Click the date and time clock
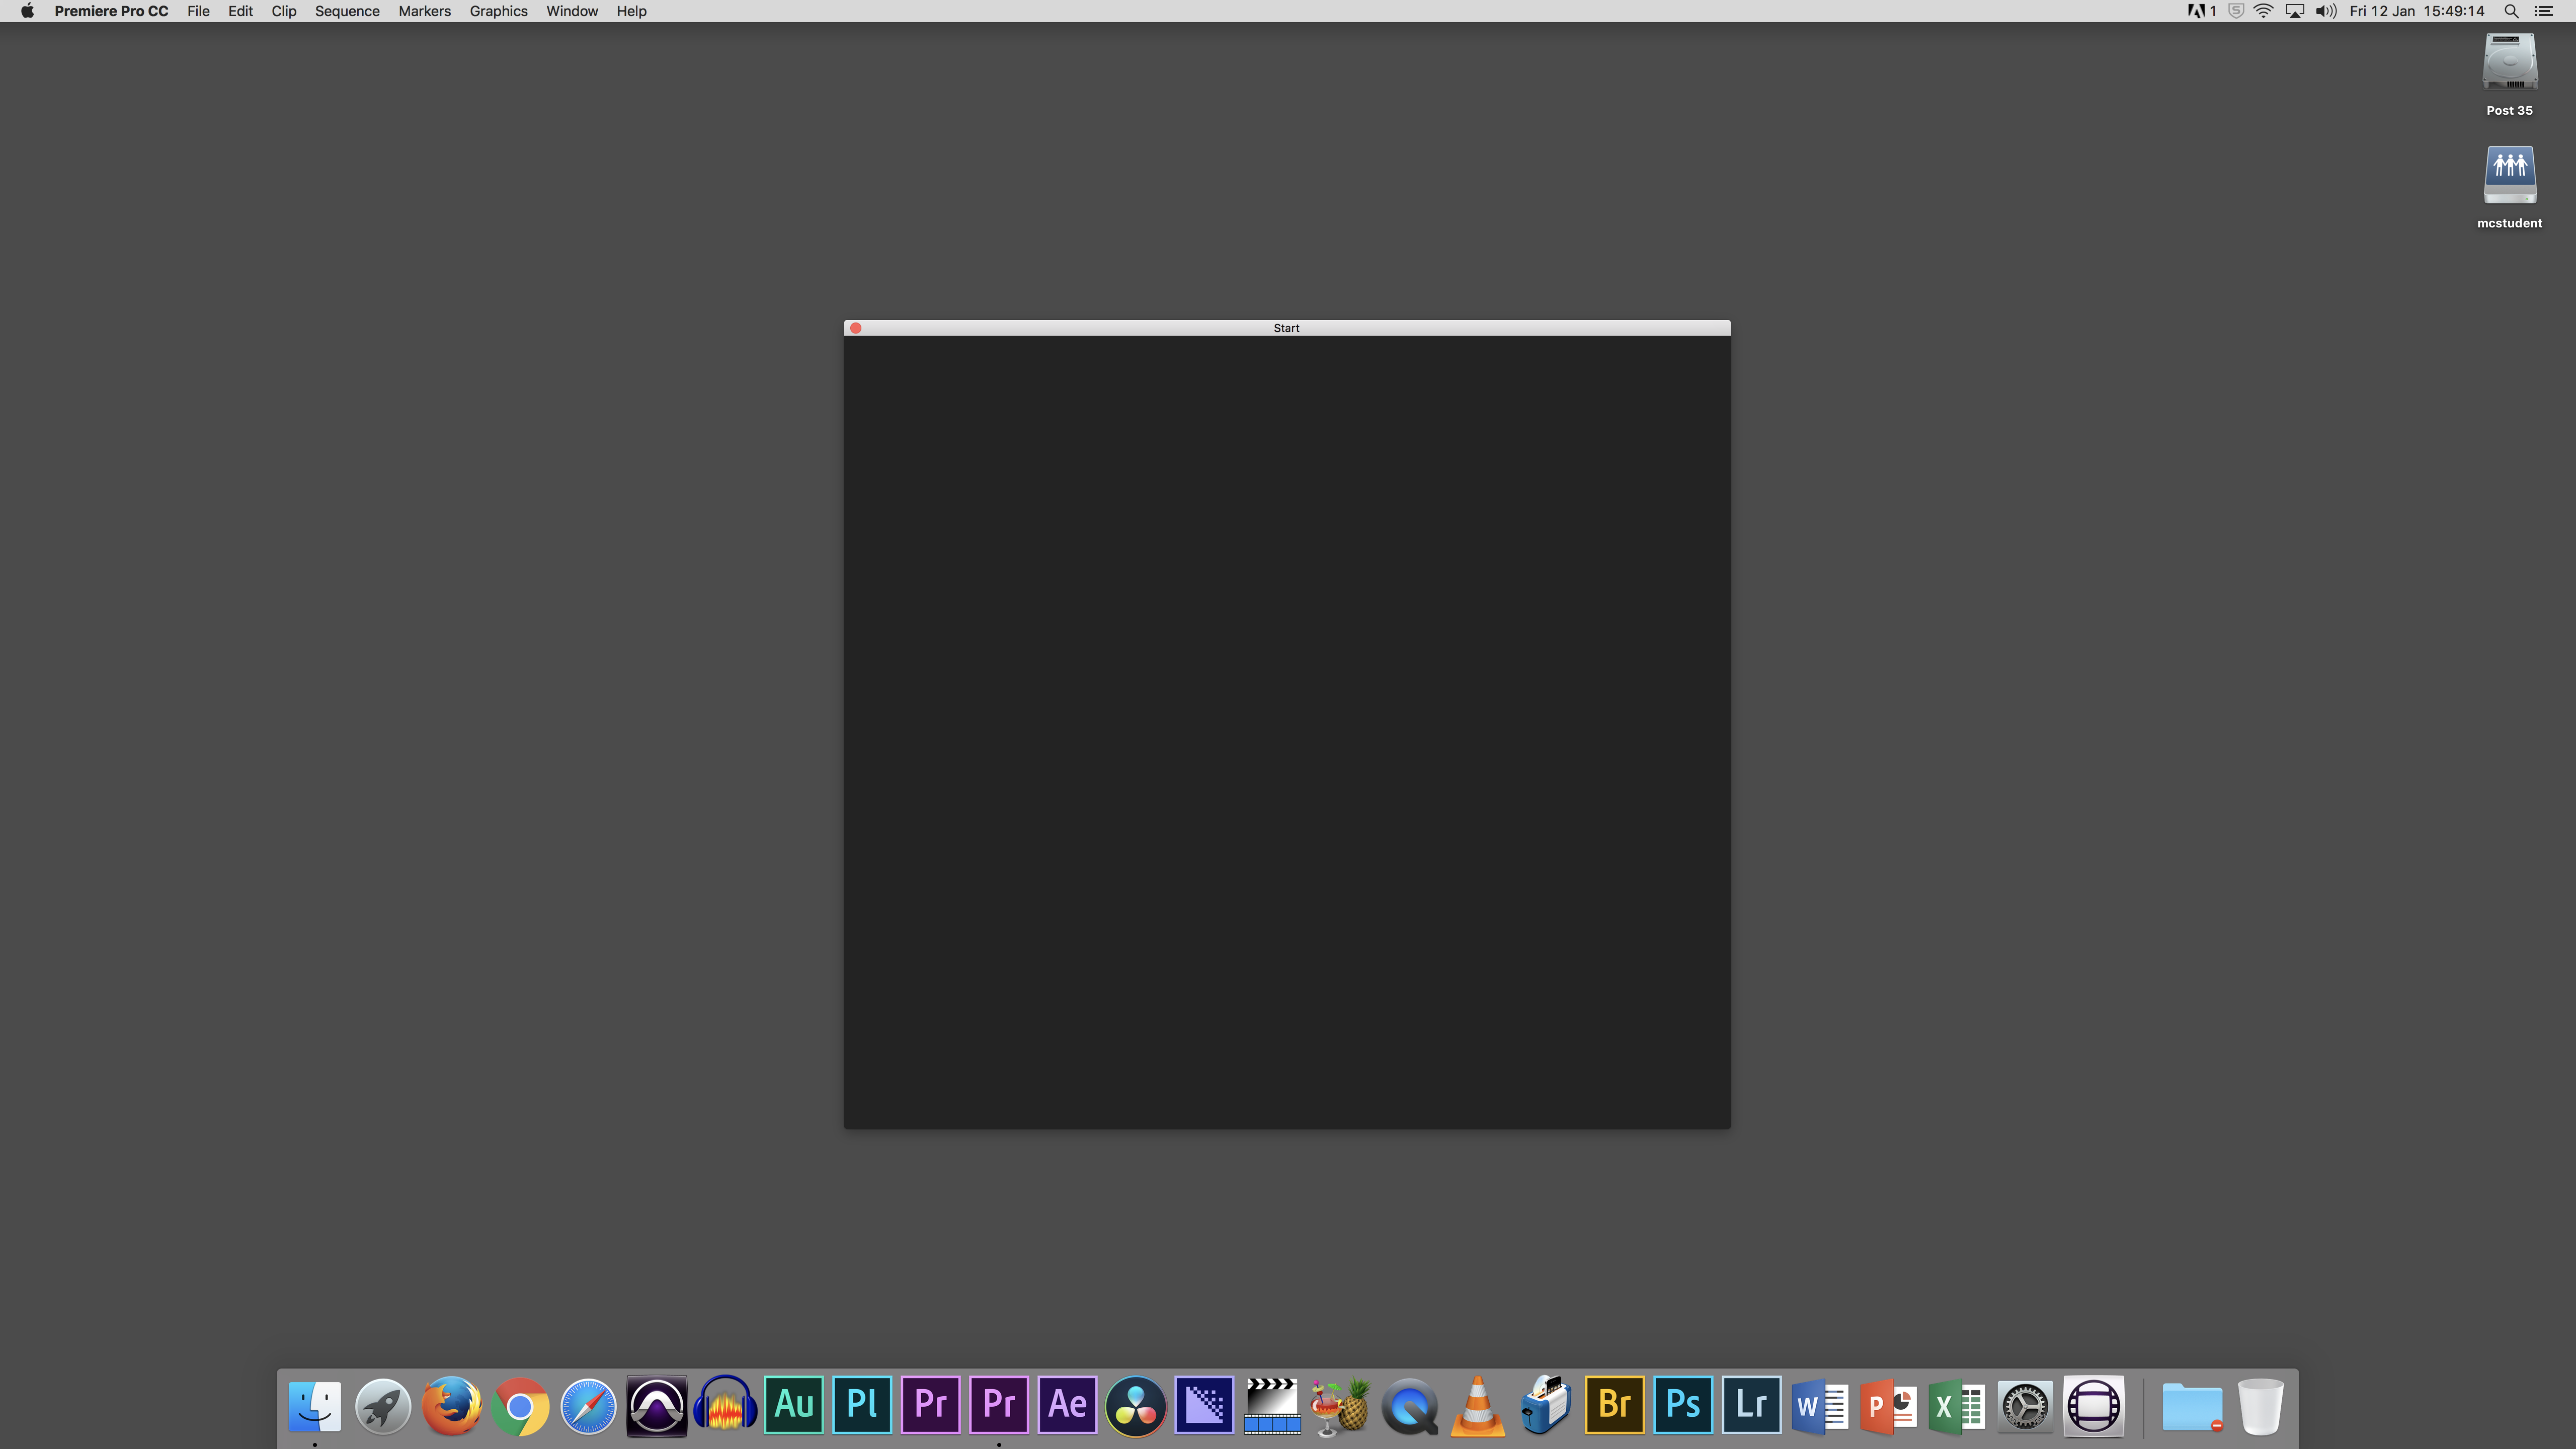Screen dimensions: 2576x1449 (x=2417, y=11)
